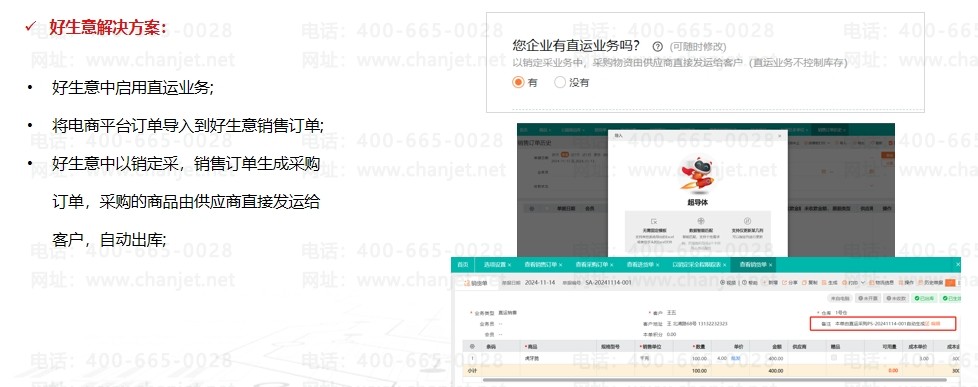
Task: Click the 超导体 robot mascot image
Action: [698, 175]
